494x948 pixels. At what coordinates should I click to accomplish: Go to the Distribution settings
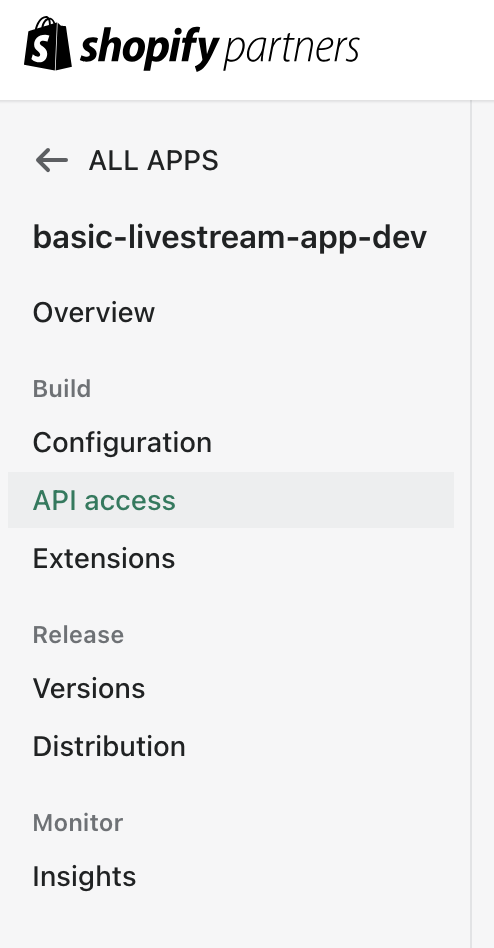109,746
